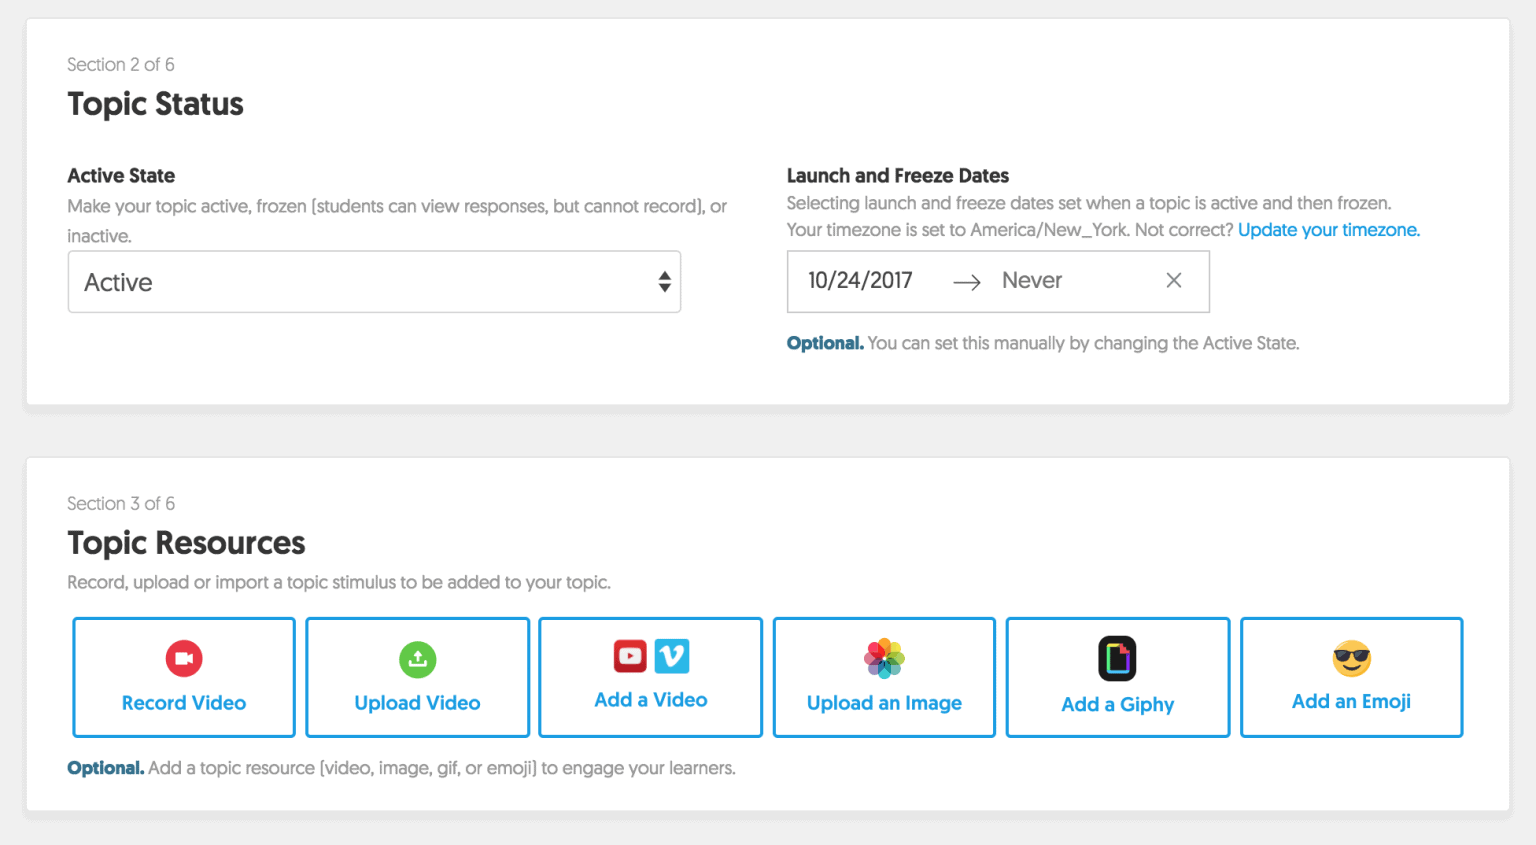This screenshot has height=845, width=1536.
Task: Click the blue Vimeo icon
Action: [672, 656]
